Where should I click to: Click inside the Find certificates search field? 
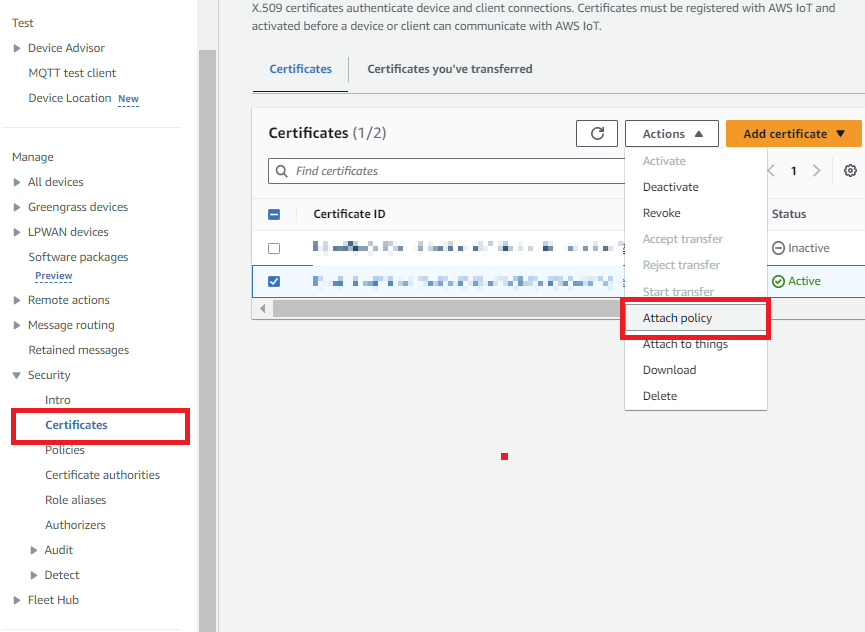450,171
